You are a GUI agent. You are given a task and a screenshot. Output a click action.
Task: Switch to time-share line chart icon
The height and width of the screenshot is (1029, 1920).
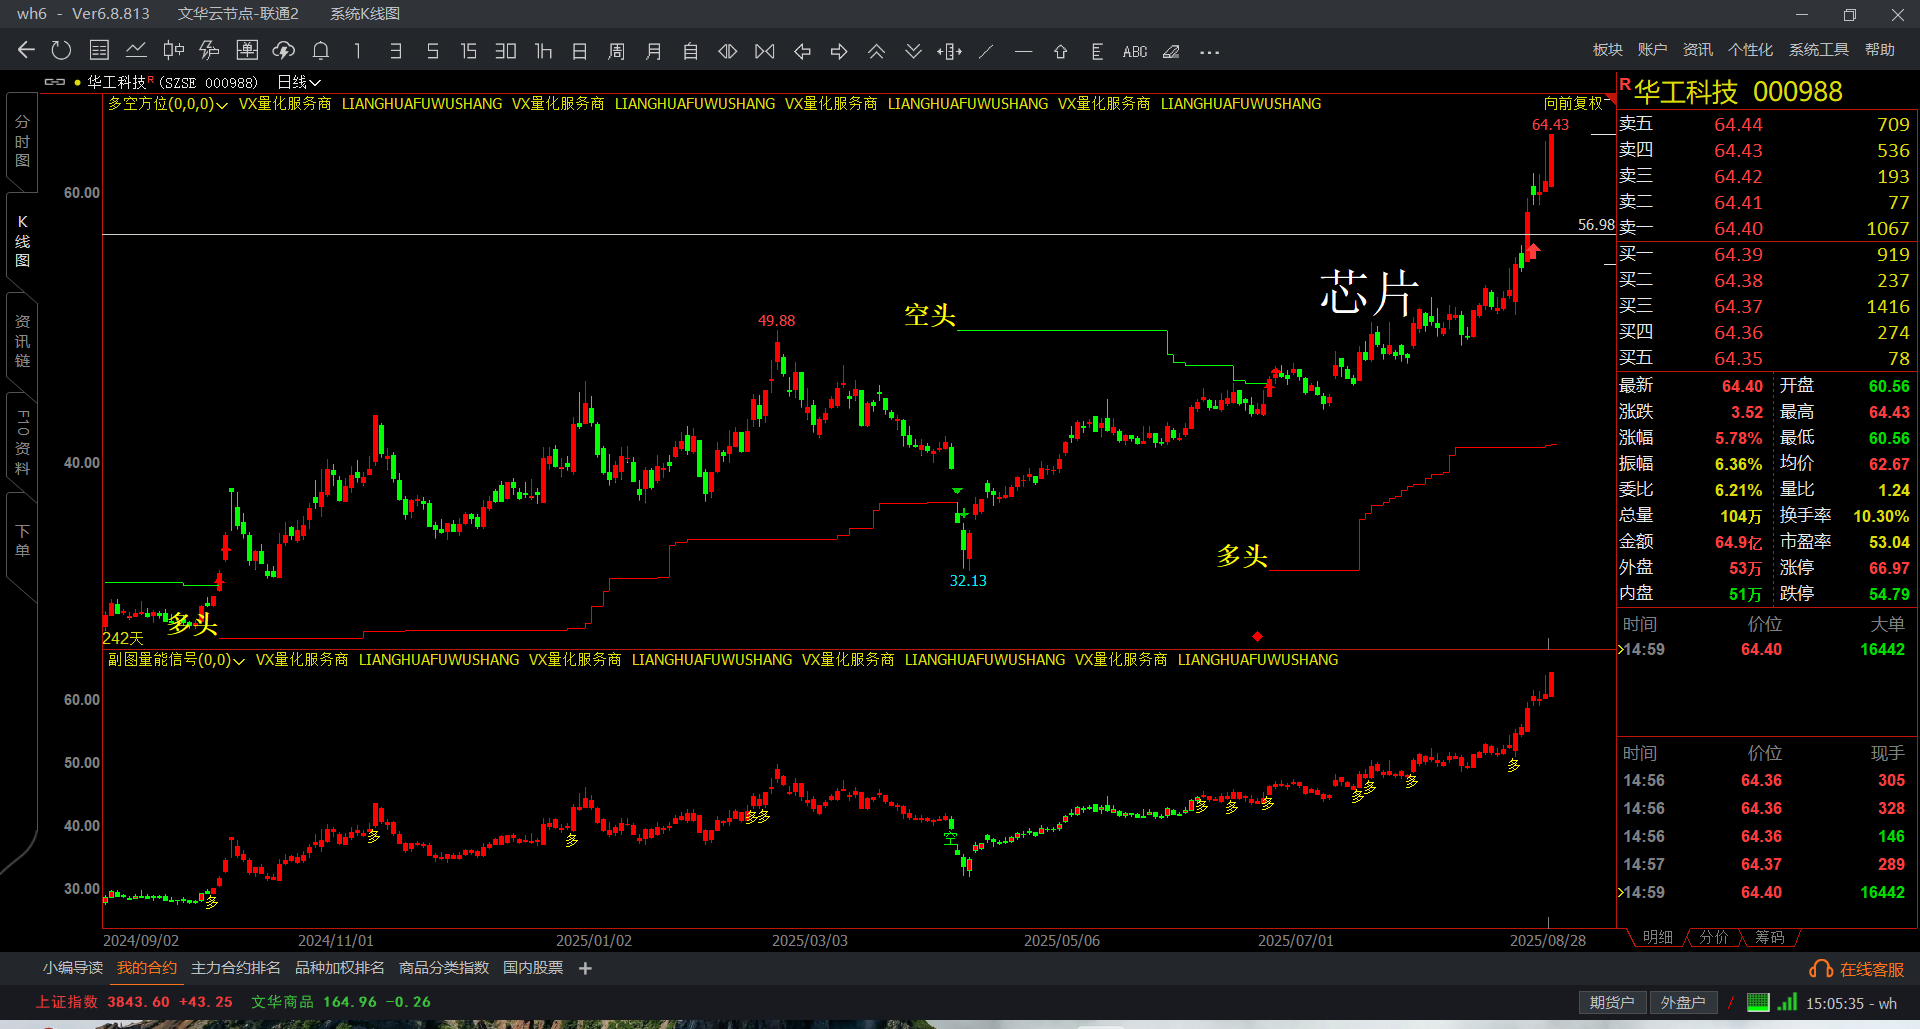[x=136, y=50]
